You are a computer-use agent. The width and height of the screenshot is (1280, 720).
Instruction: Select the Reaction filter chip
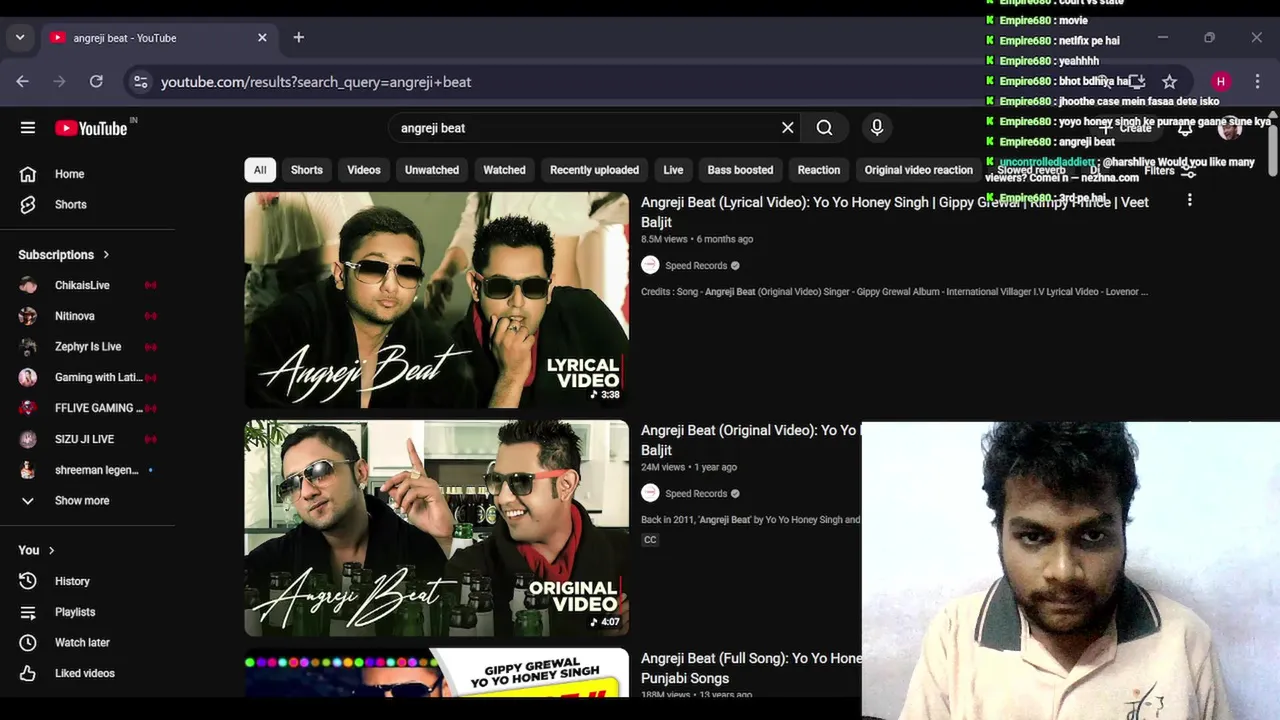point(819,170)
